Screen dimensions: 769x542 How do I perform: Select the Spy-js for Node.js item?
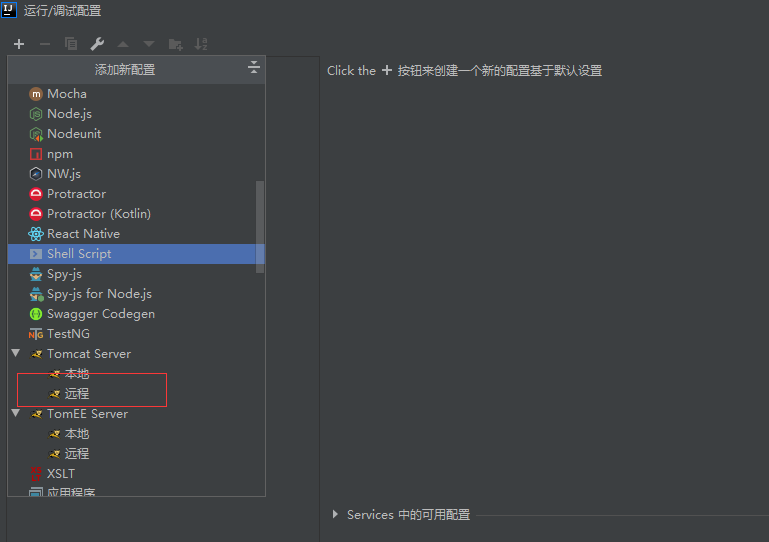click(99, 294)
